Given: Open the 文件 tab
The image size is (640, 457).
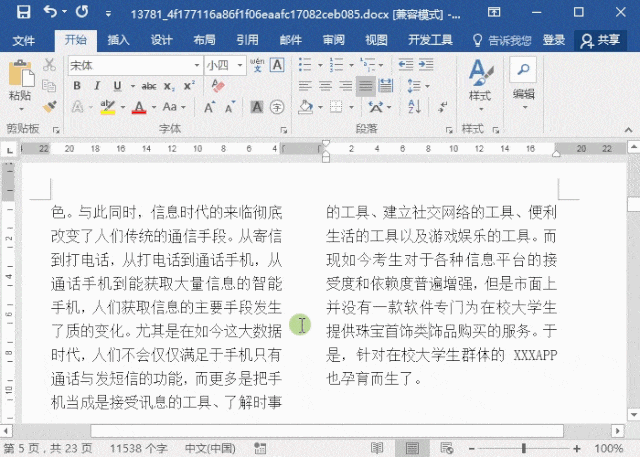Looking at the screenshot, I should [24, 40].
